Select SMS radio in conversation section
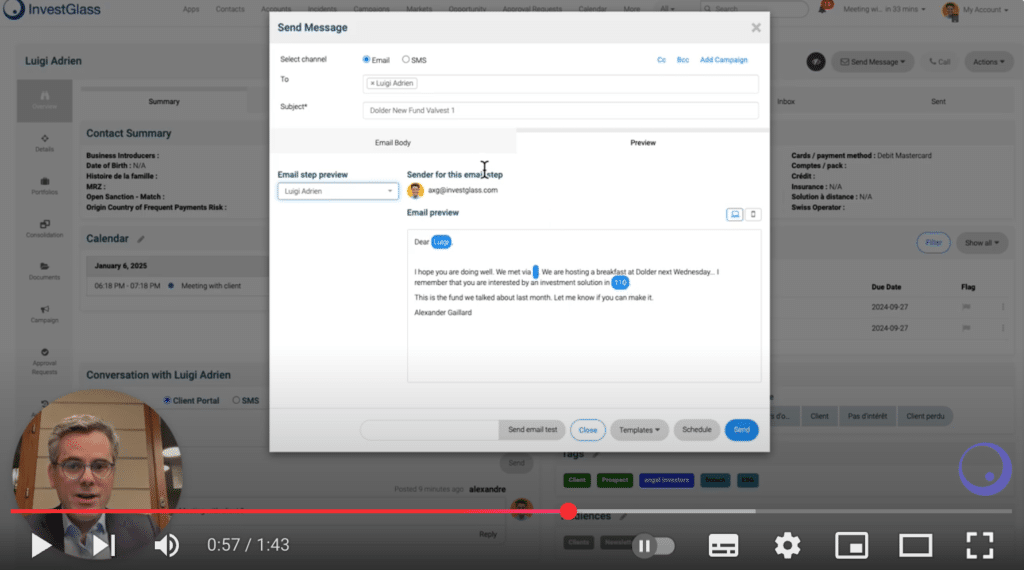Image resolution: width=1024 pixels, height=570 pixels. [236, 400]
